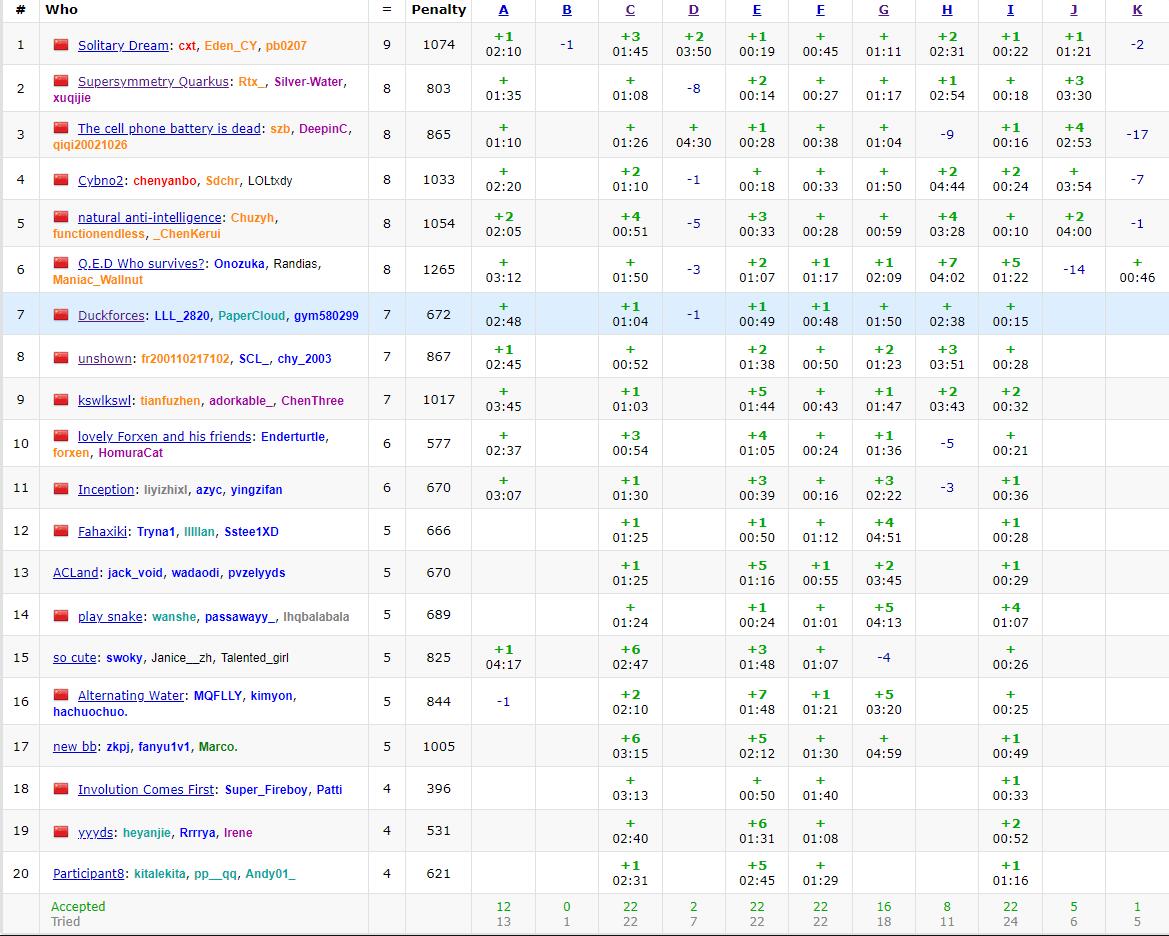View profile of user PaperCloud
The width and height of the screenshot is (1169, 936).
click(251, 316)
